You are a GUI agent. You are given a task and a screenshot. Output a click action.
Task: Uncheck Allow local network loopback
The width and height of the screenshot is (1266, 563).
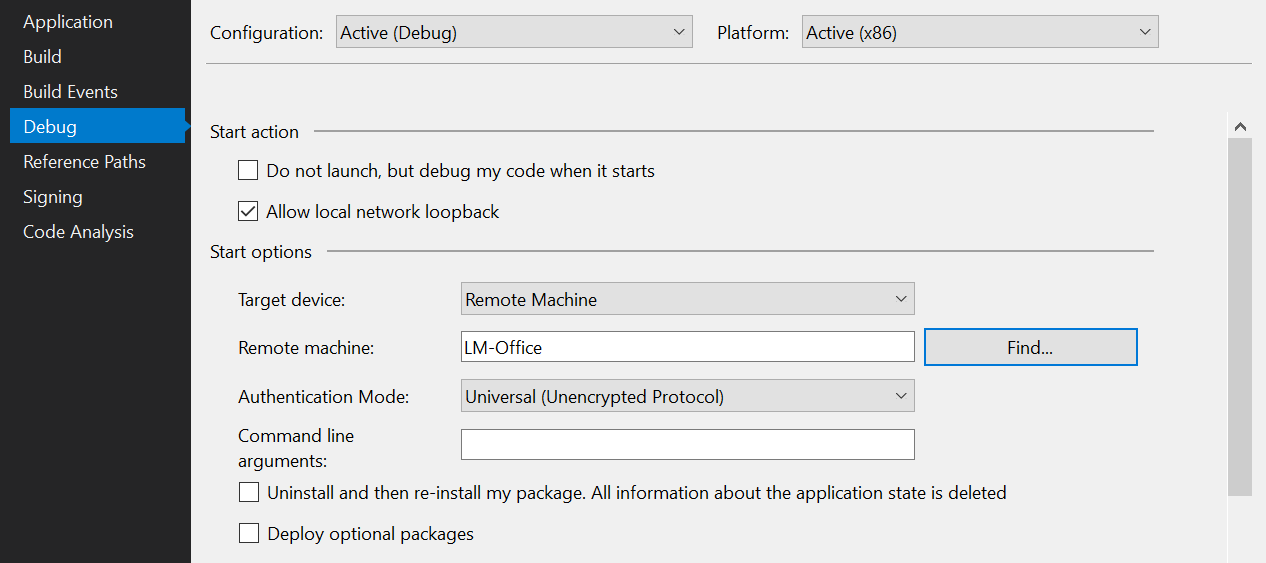[x=248, y=212]
